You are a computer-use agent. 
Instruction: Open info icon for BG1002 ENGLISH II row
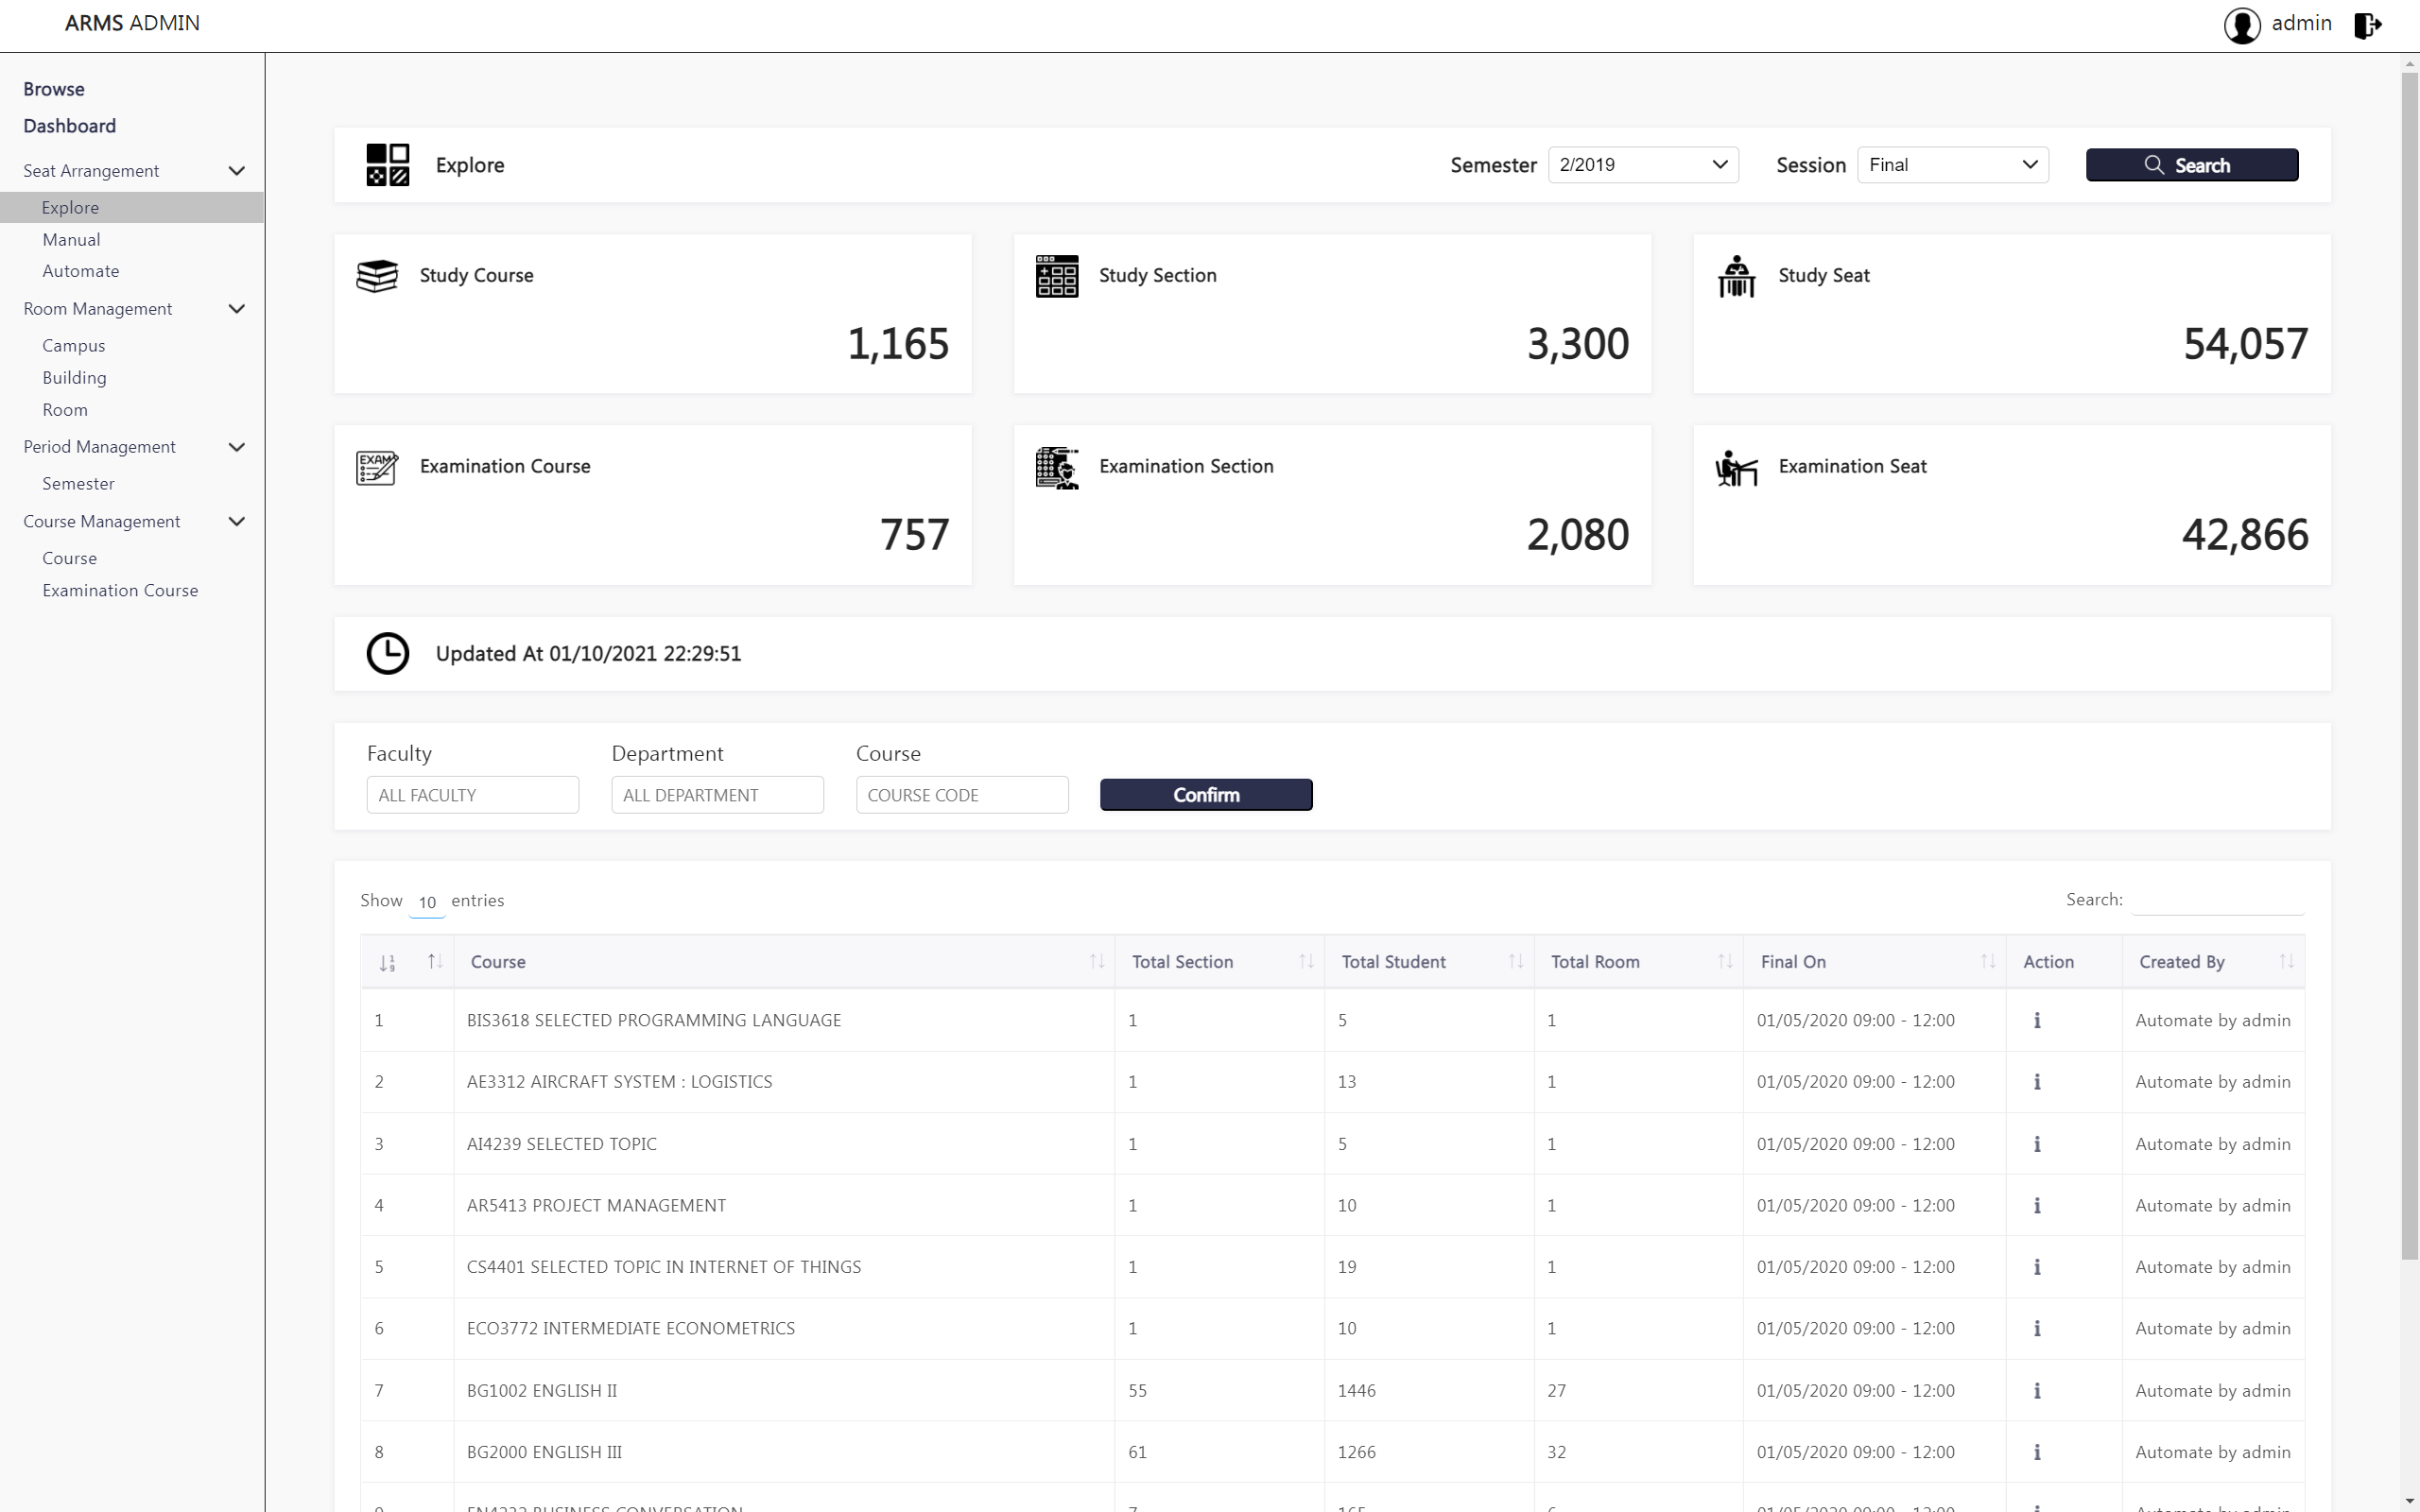pos(2036,1390)
